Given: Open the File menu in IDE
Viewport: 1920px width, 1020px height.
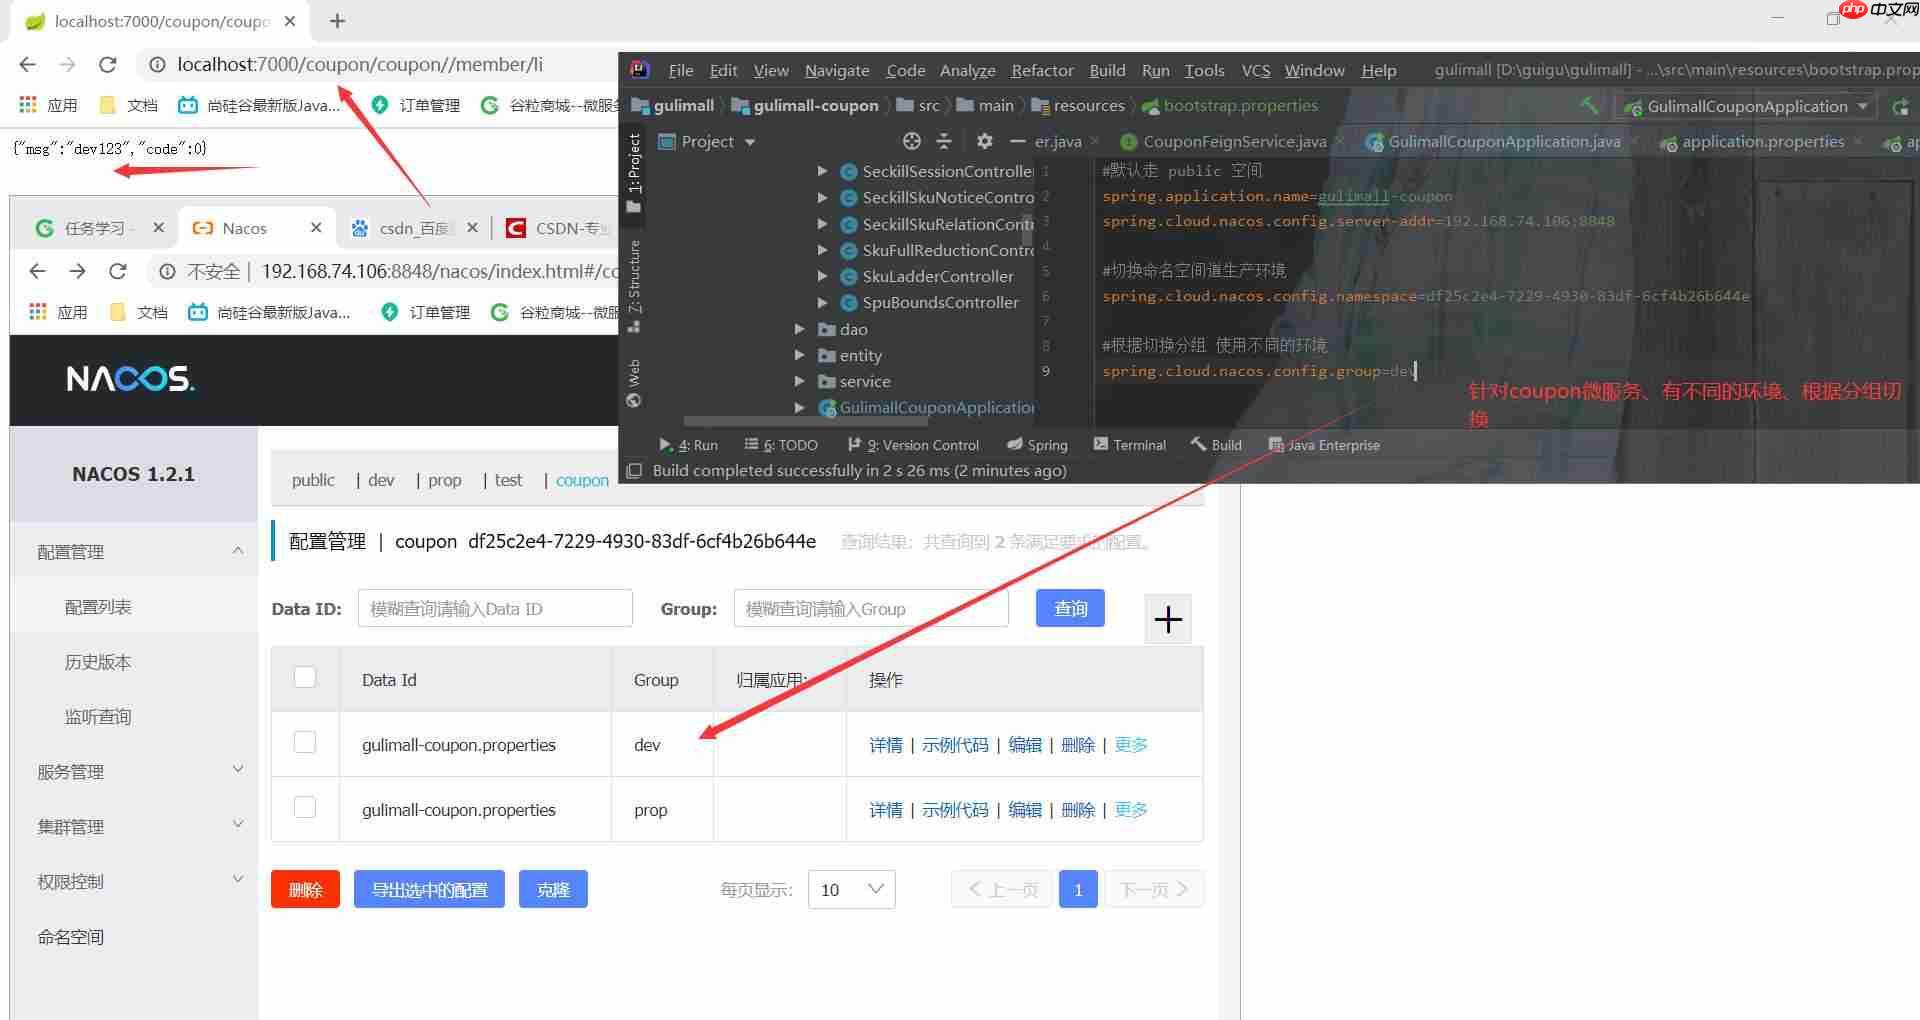Looking at the screenshot, I should (x=681, y=70).
